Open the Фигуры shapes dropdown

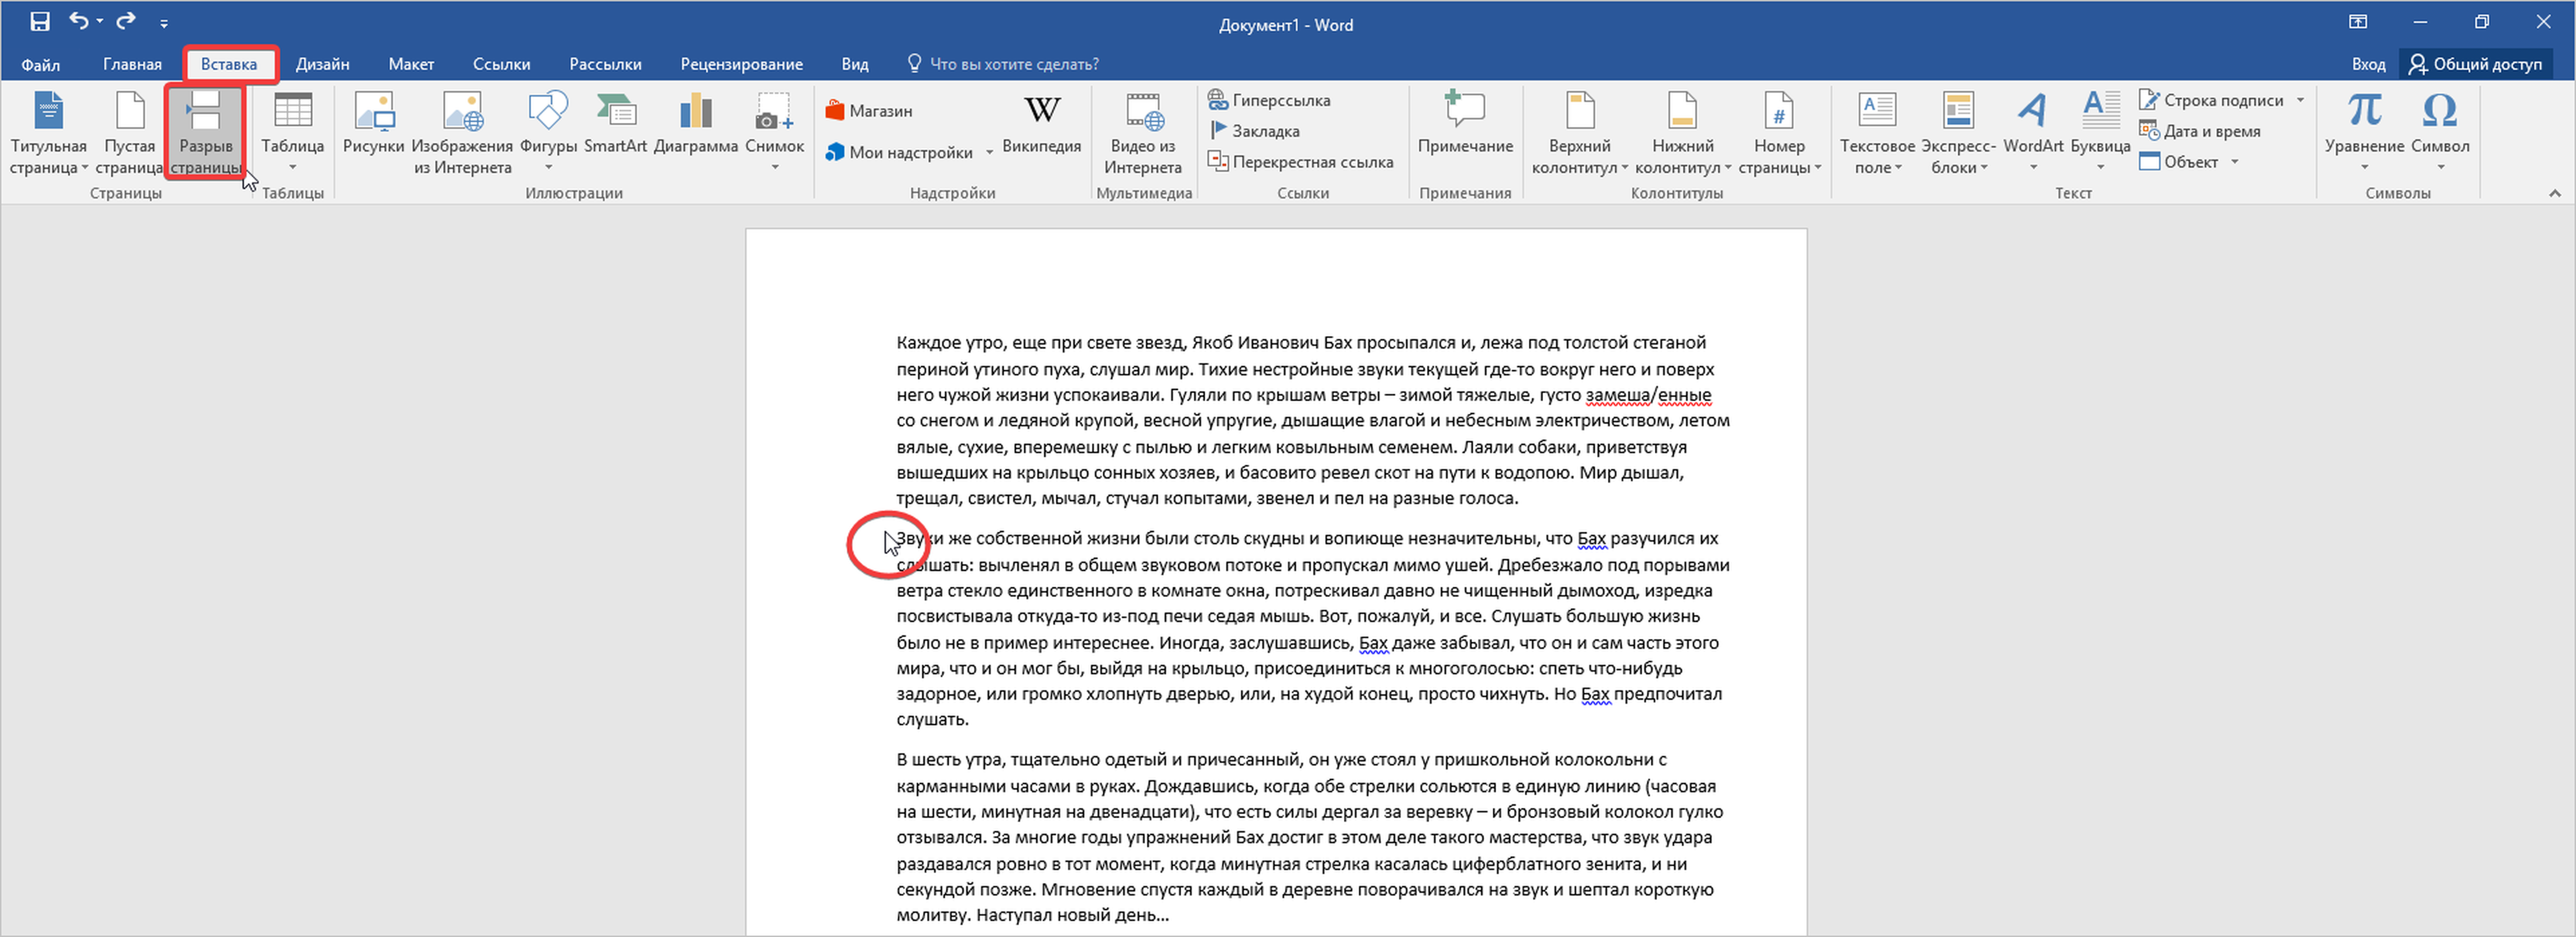coord(548,166)
